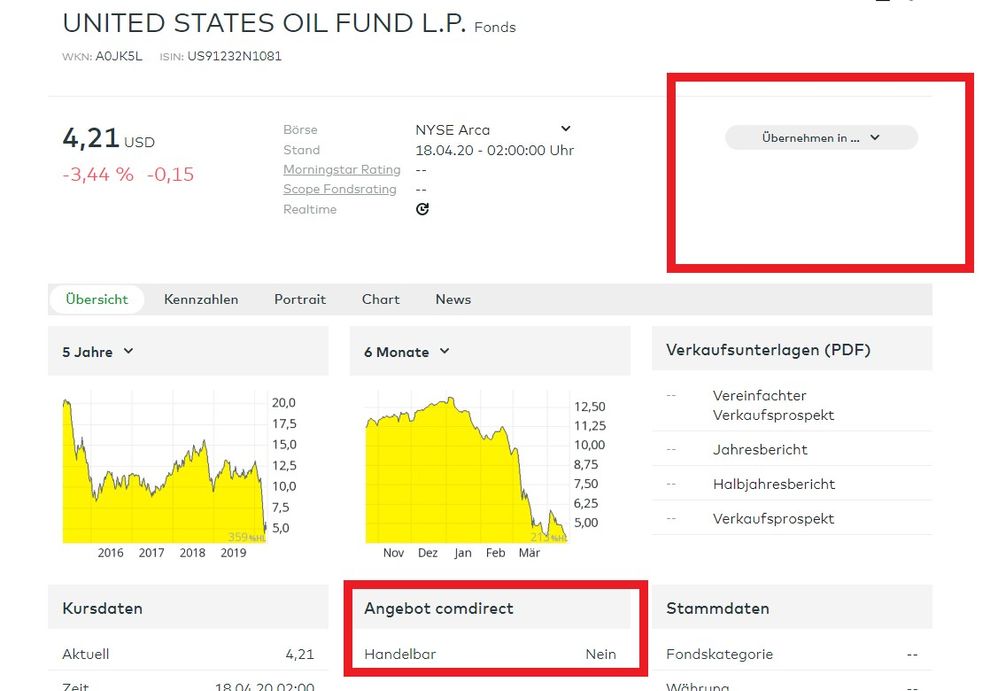
Task: Open the Halbjahresbericht document
Action: tap(773, 484)
